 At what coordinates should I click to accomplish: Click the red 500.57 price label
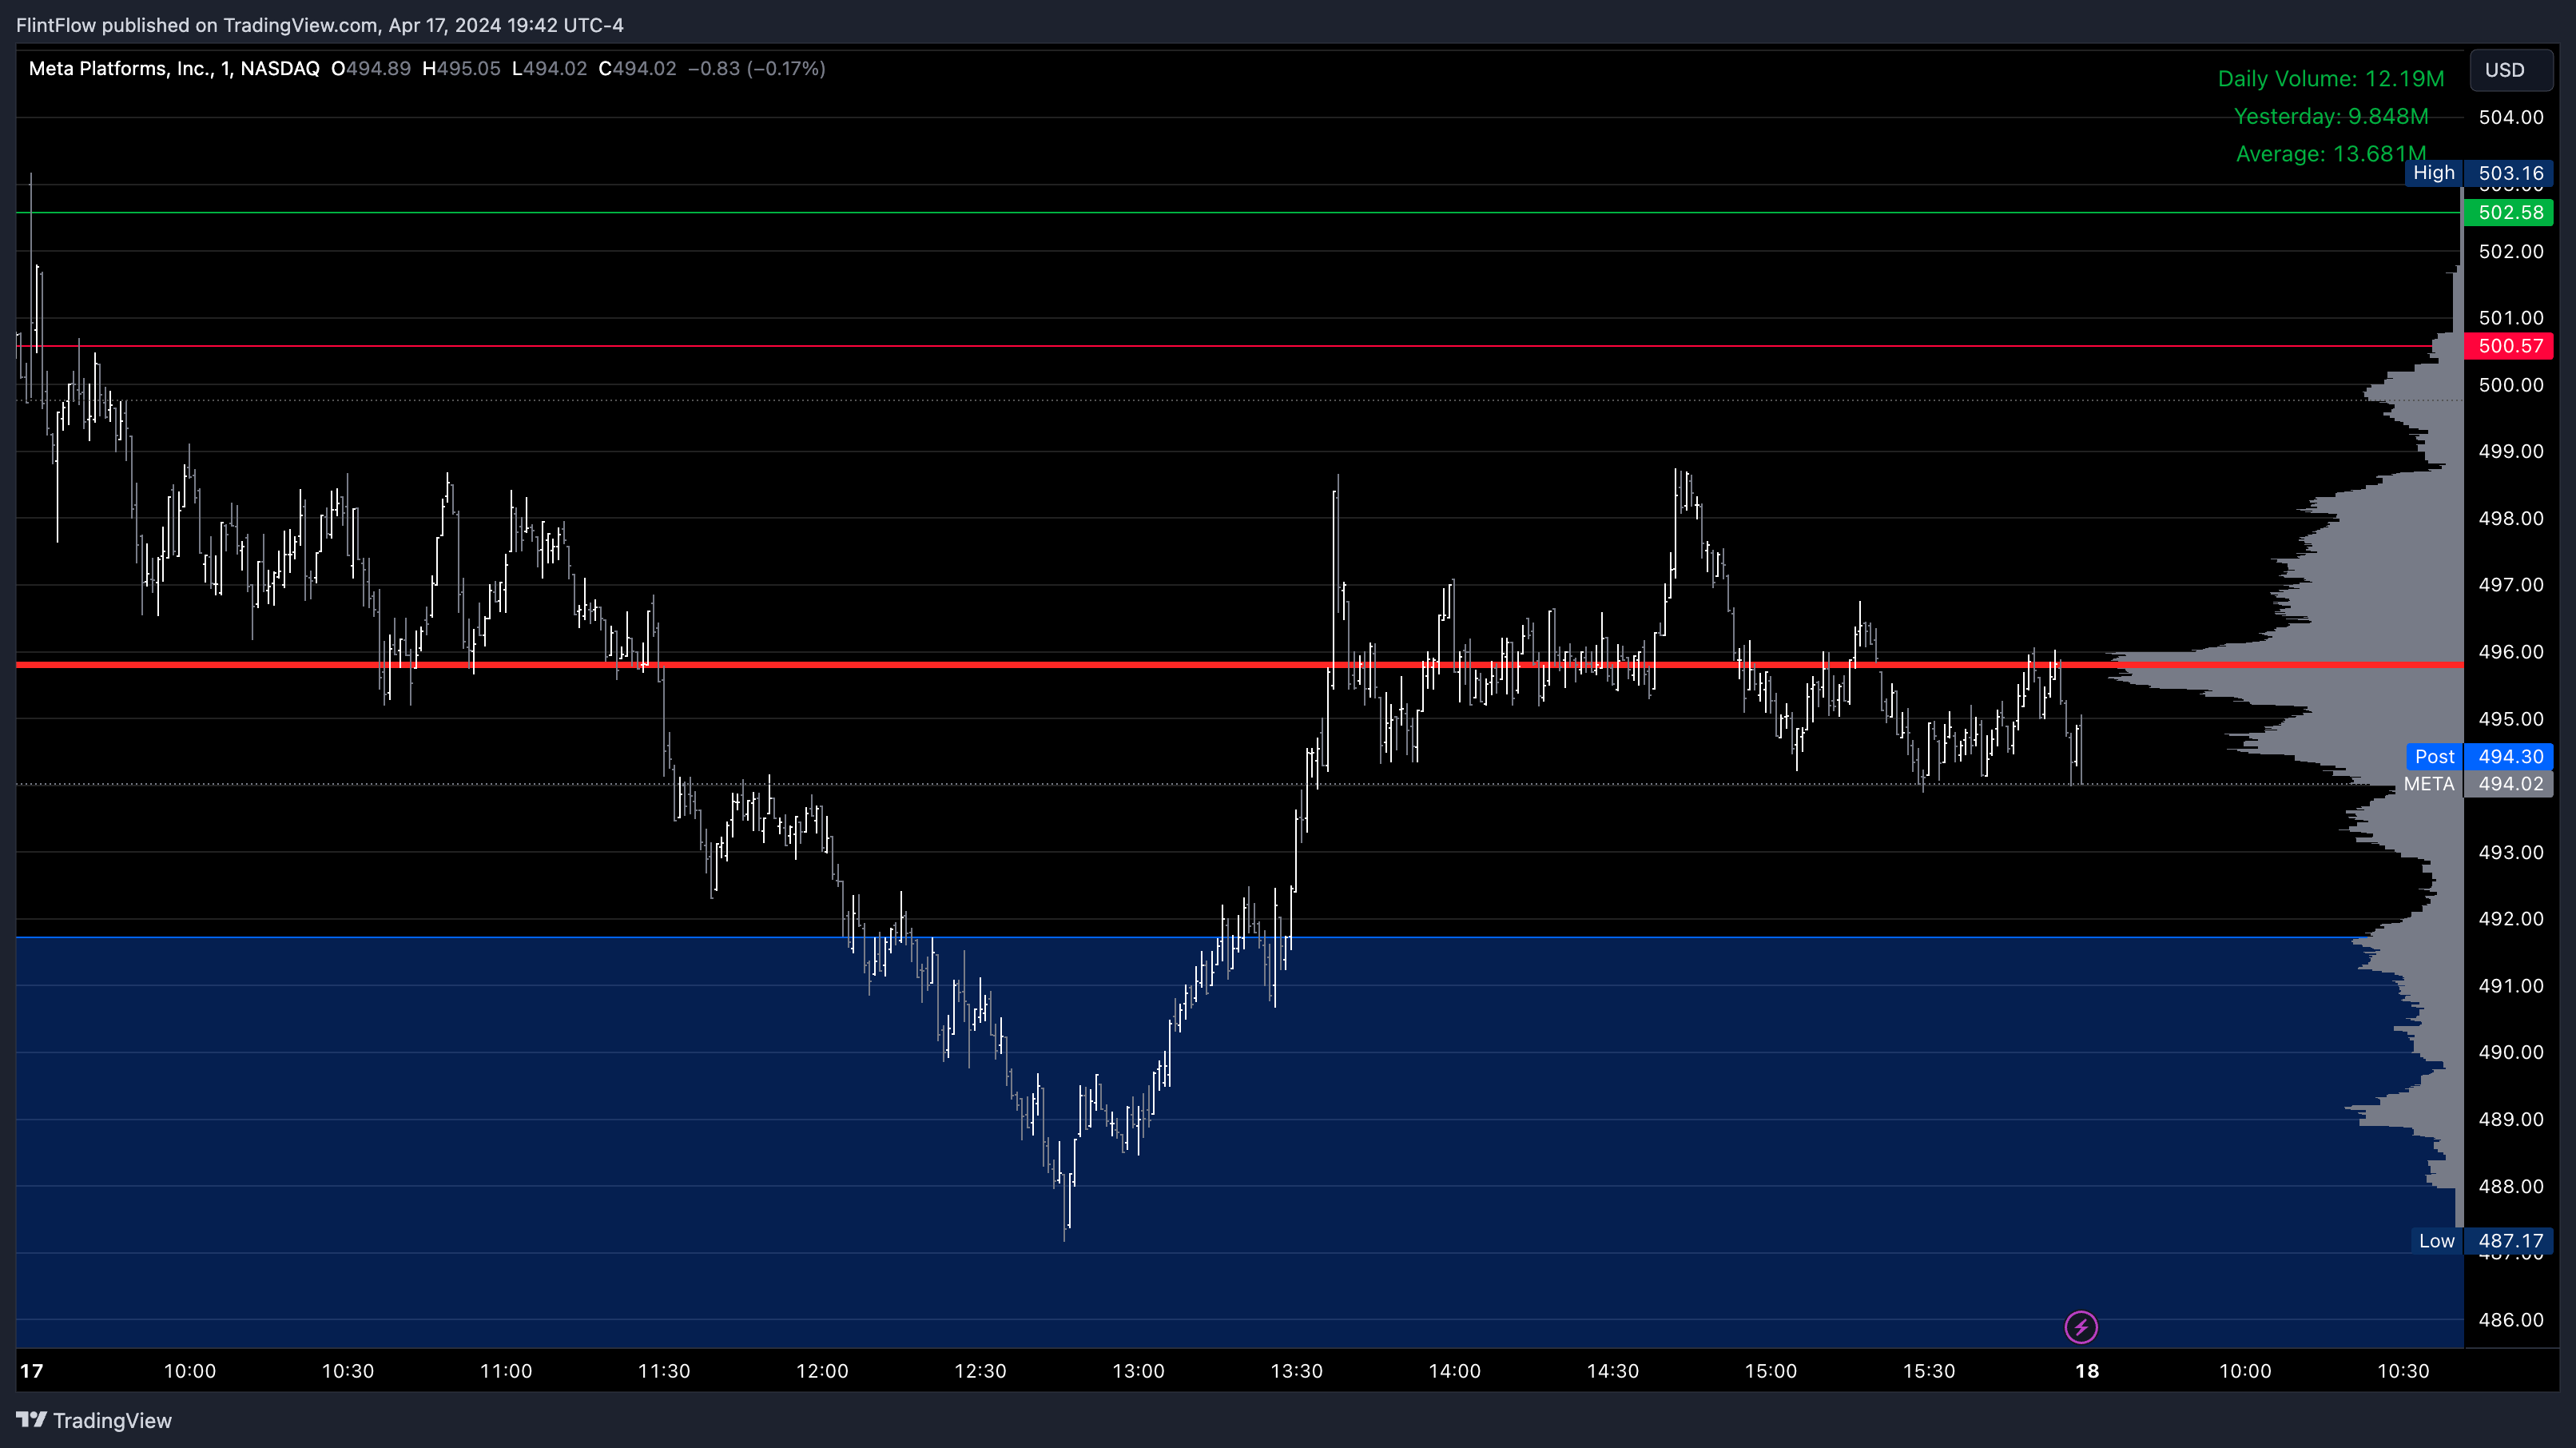click(2508, 346)
